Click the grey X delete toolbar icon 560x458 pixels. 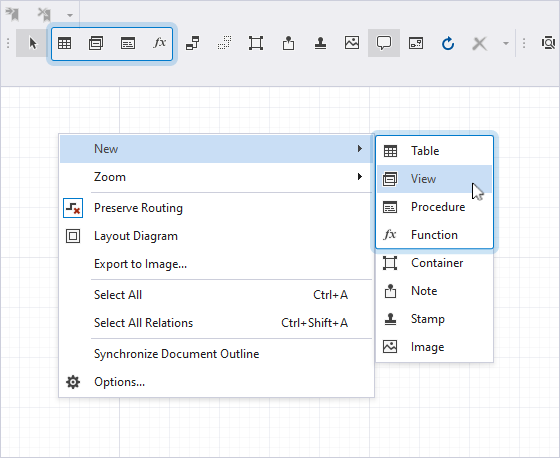(x=479, y=44)
